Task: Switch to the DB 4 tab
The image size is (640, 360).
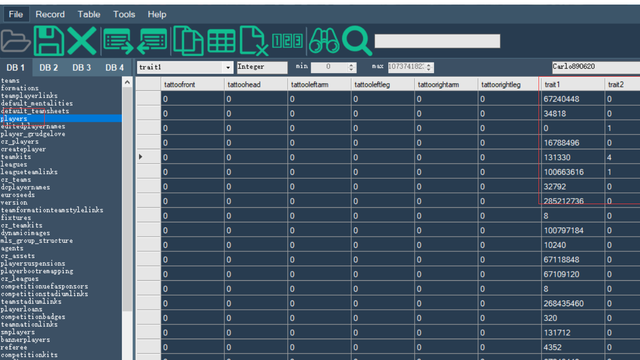Action: (x=115, y=68)
